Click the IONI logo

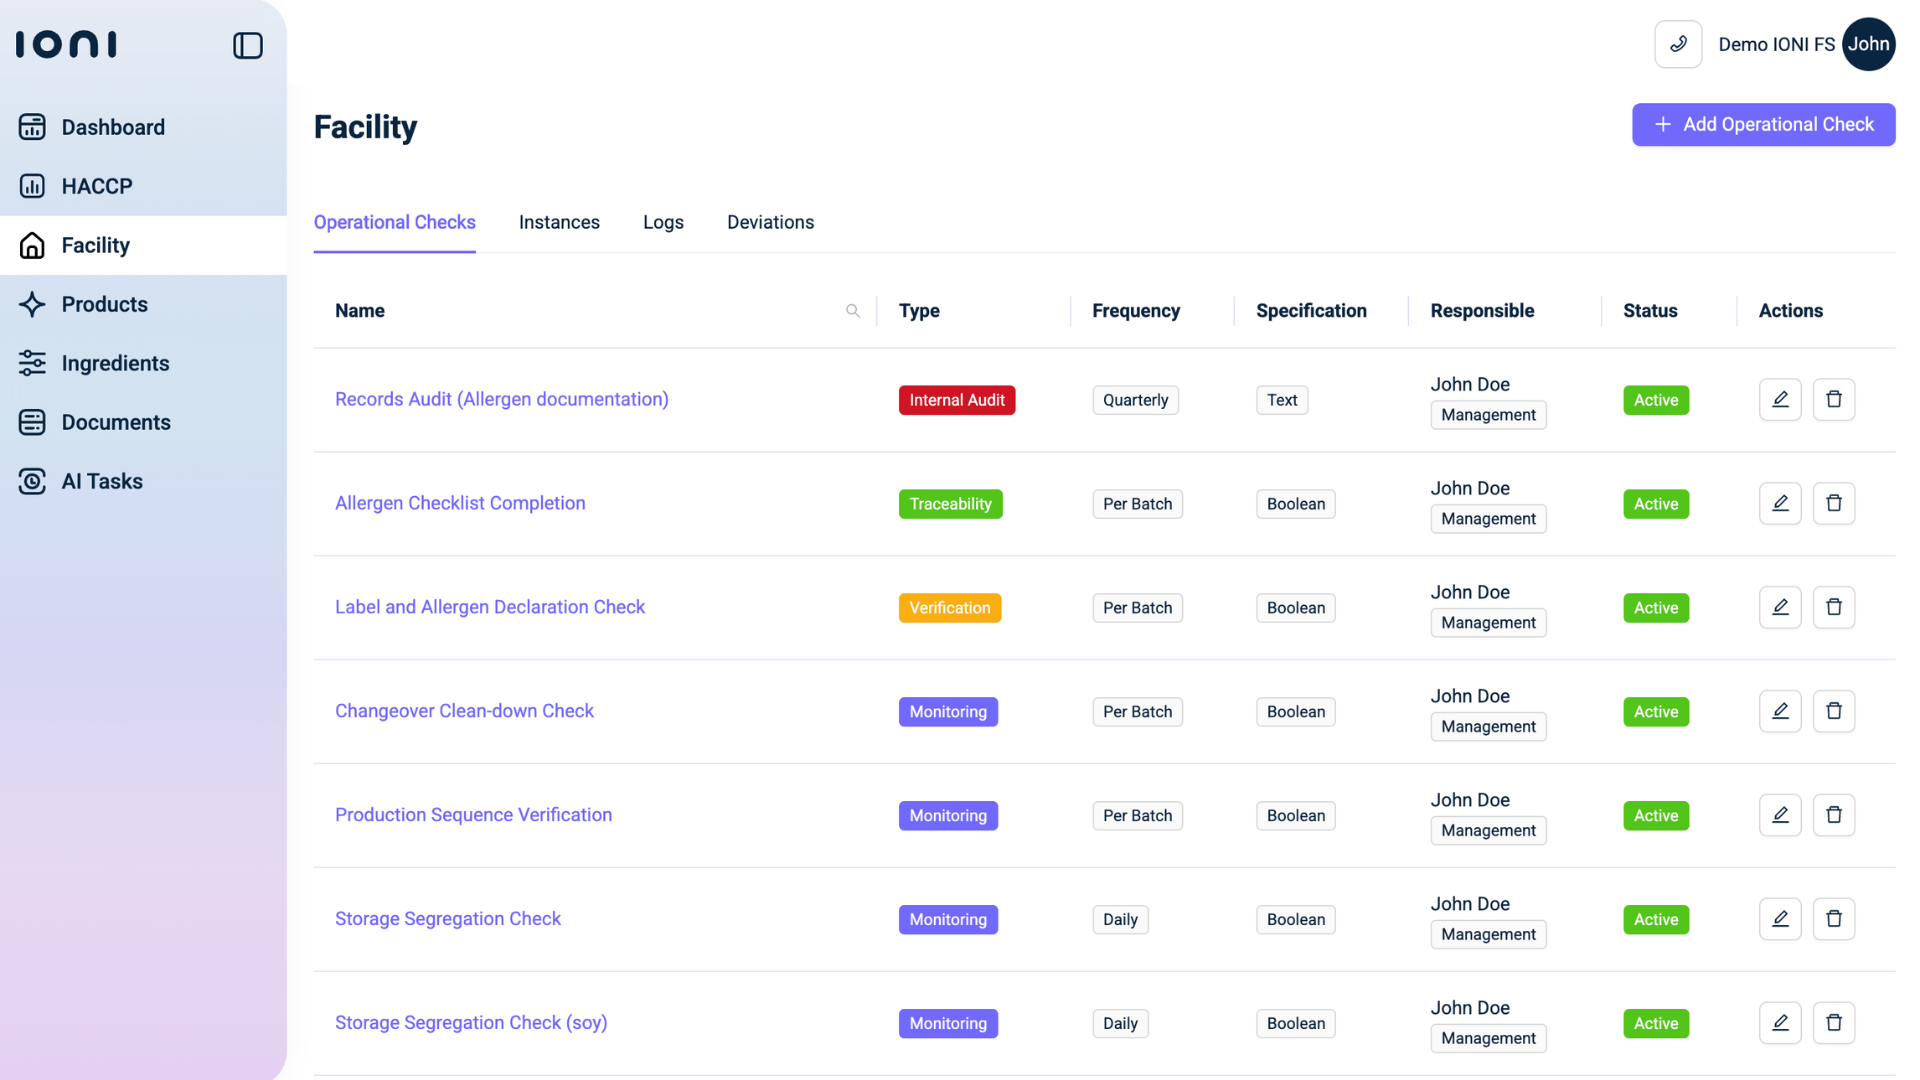pyautogui.click(x=66, y=44)
